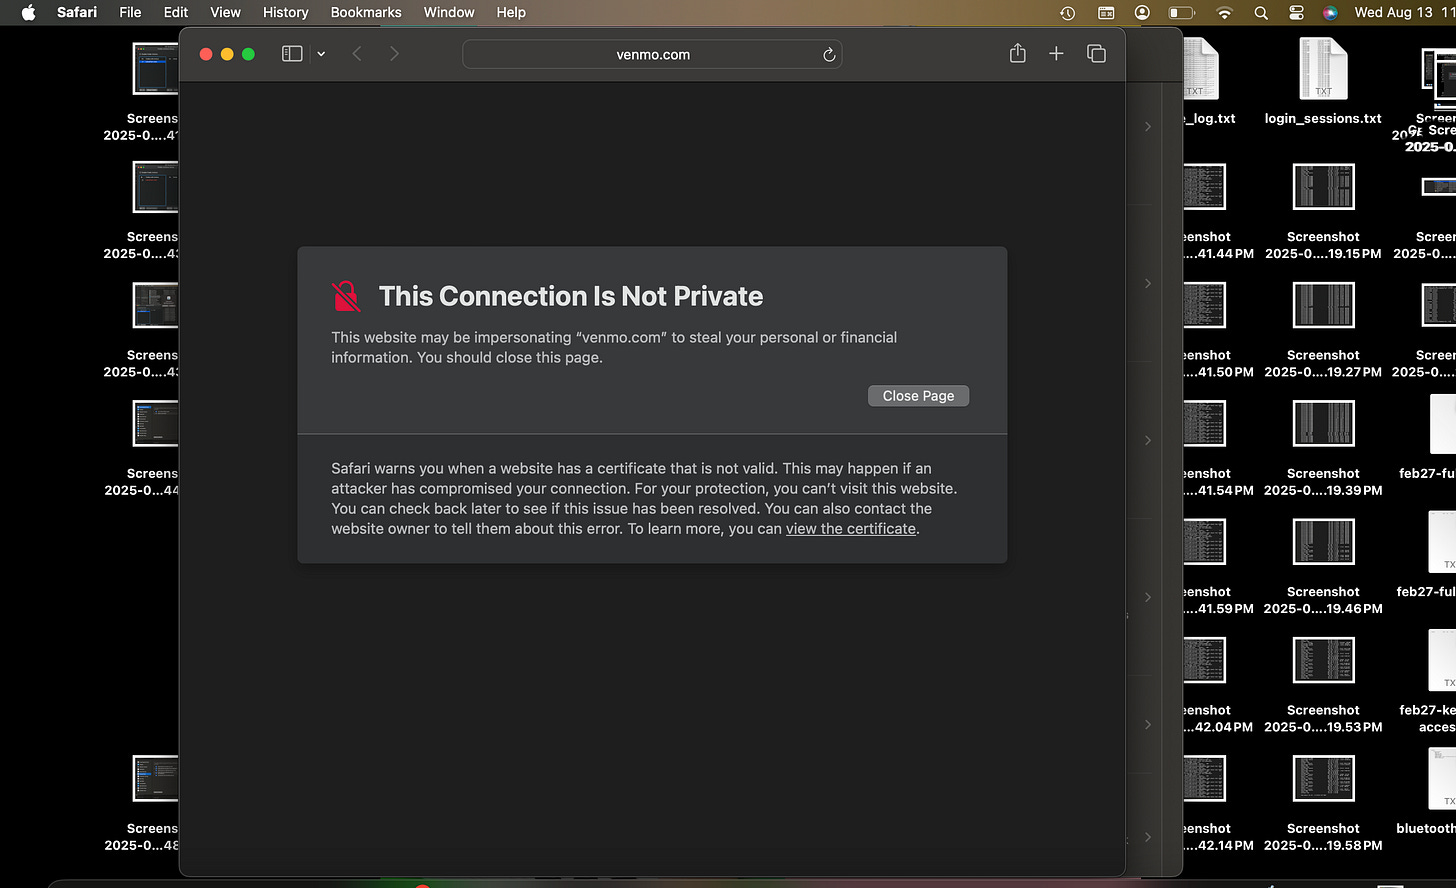1456x888 pixels.
Task: Open the Window menu
Action: click(449, 13)
